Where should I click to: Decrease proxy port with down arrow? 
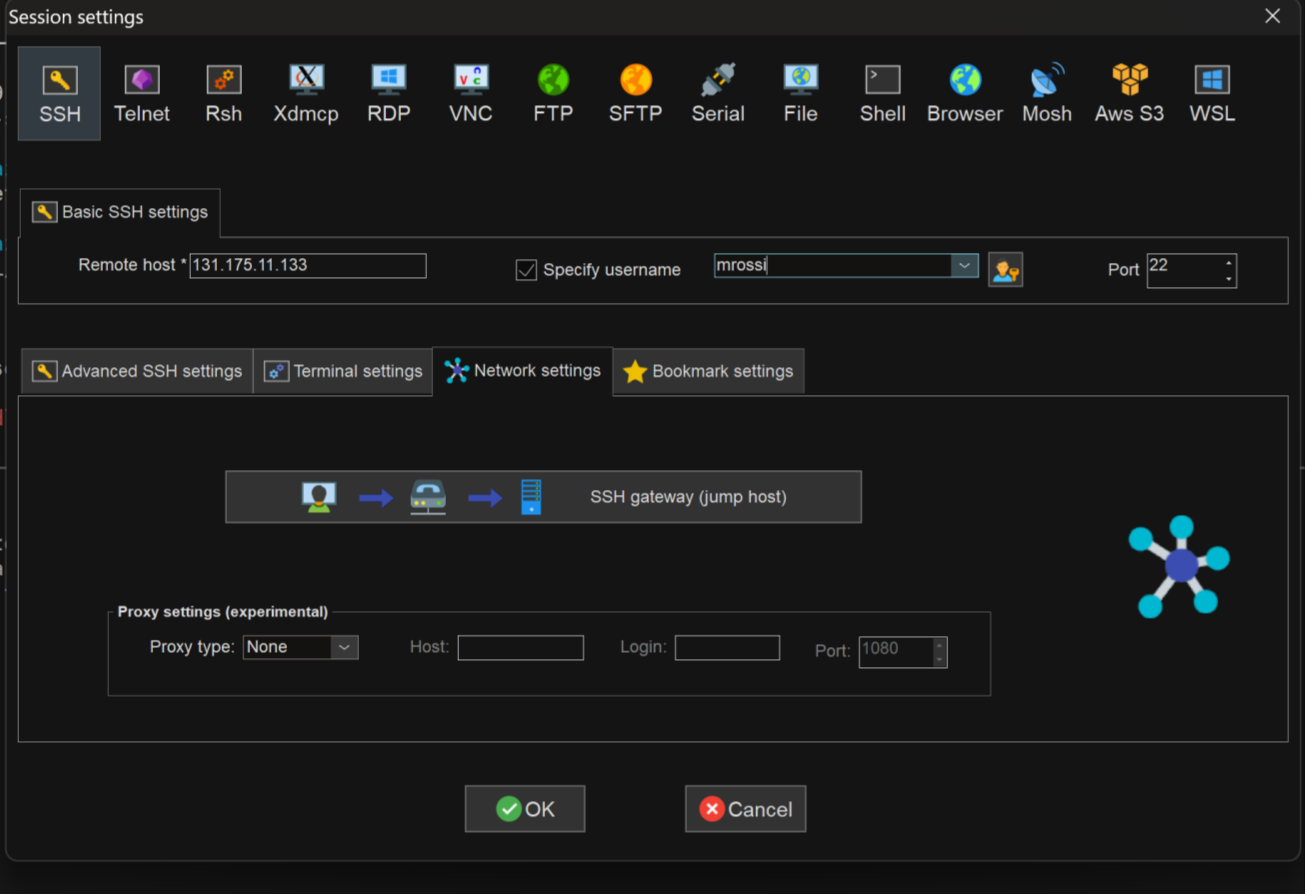pos(940,660)
